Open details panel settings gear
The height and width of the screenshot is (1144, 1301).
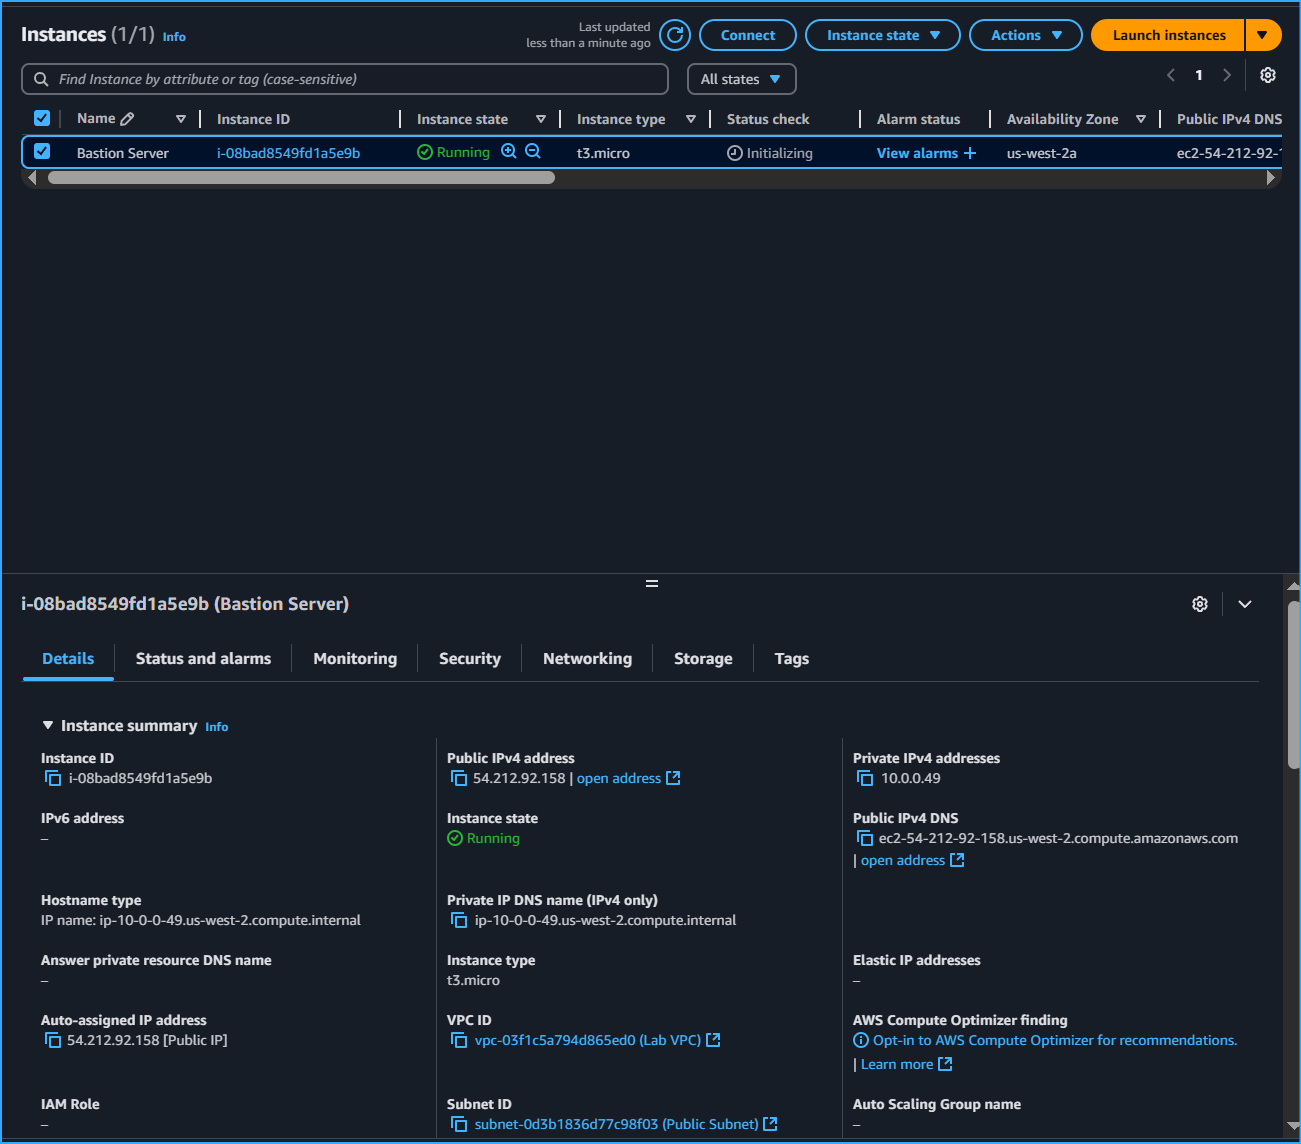[x=1200, y=604]
